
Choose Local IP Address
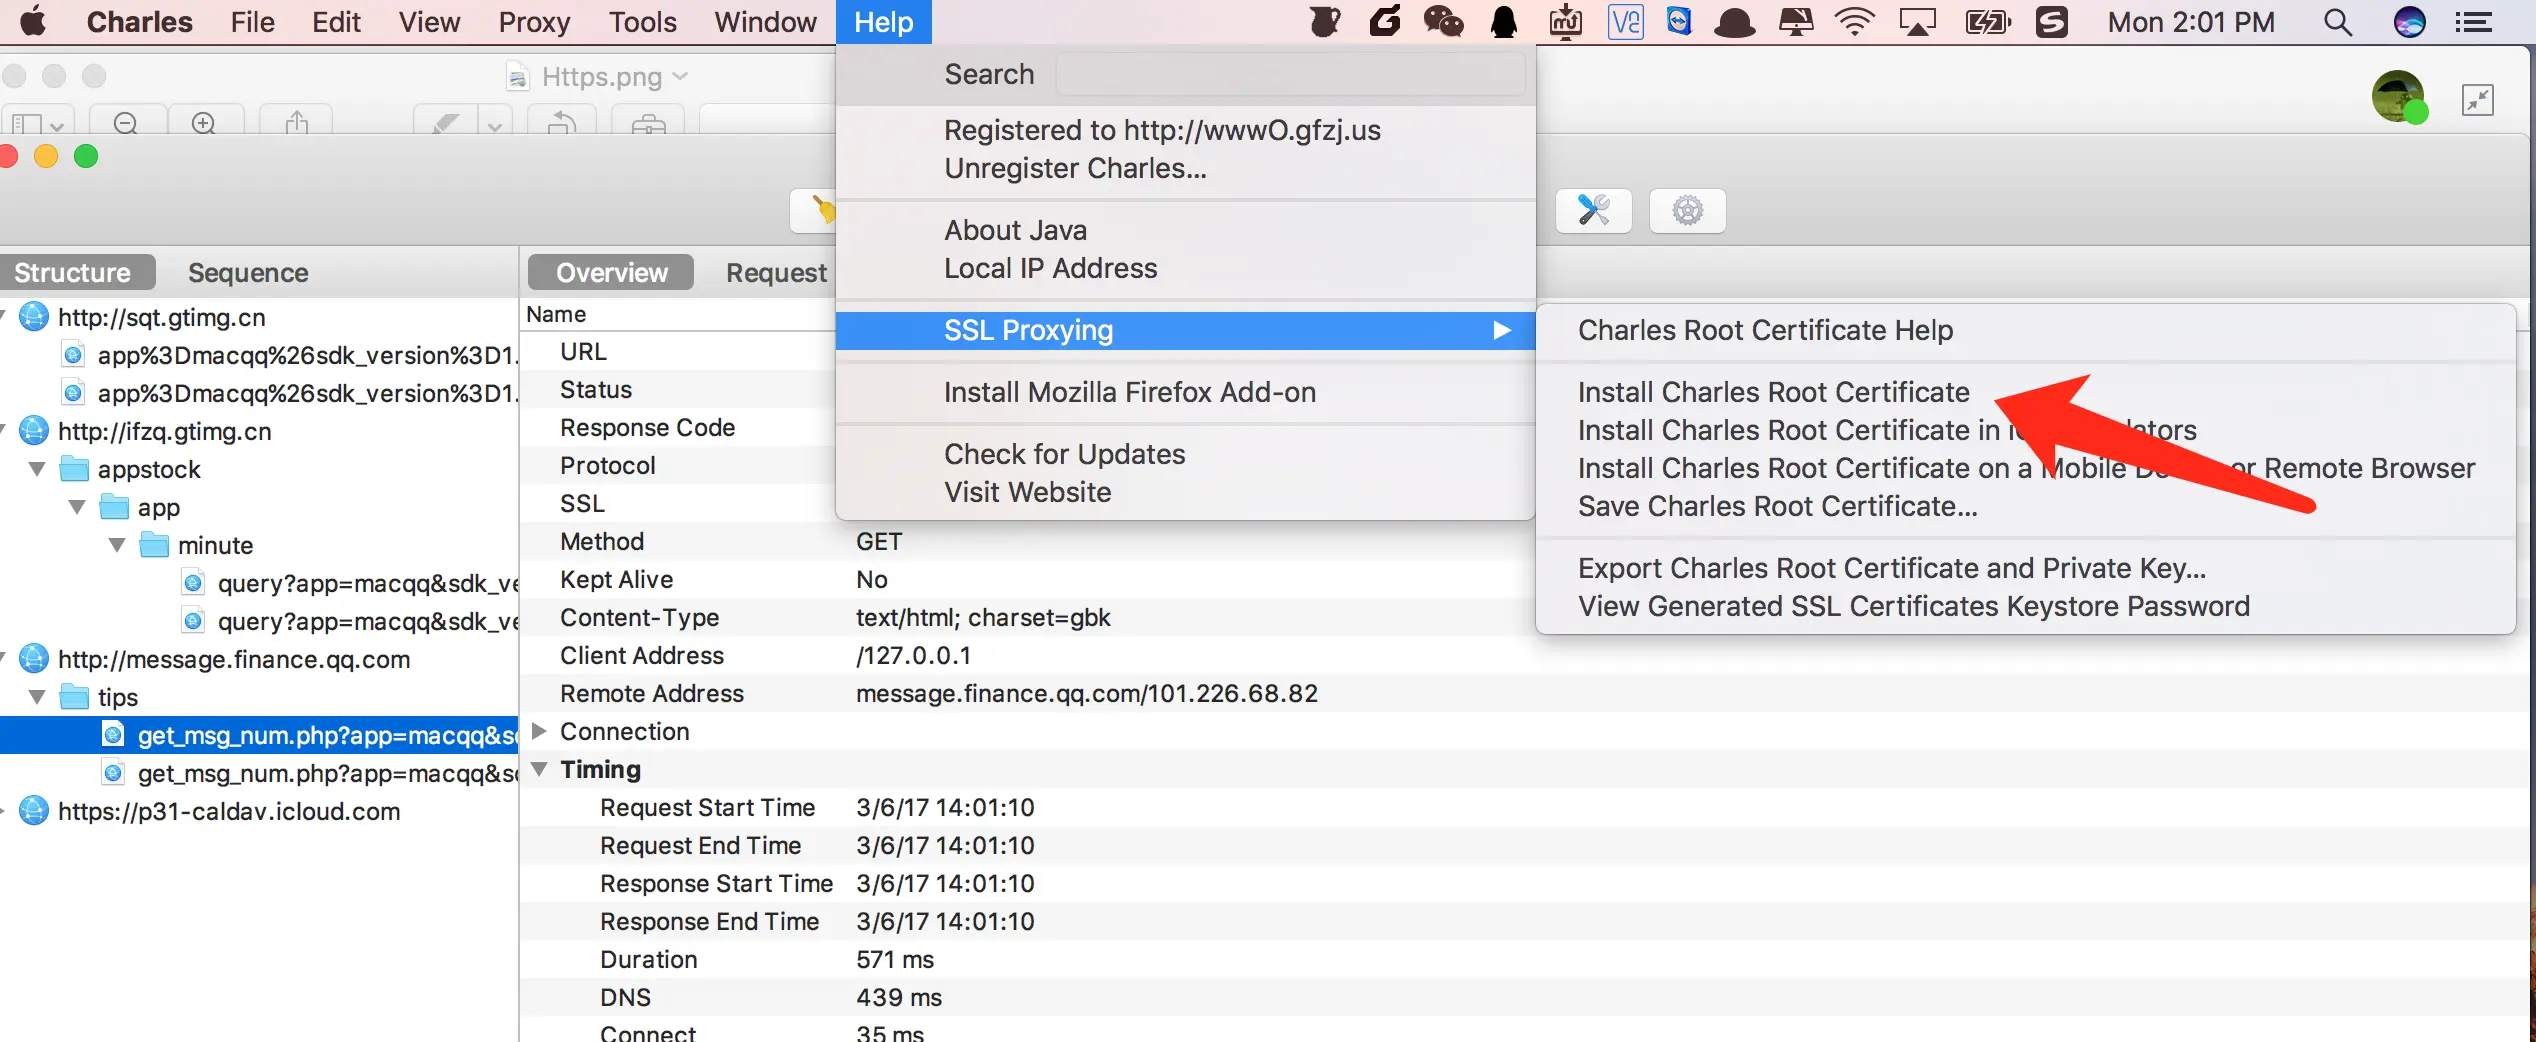1050,268
